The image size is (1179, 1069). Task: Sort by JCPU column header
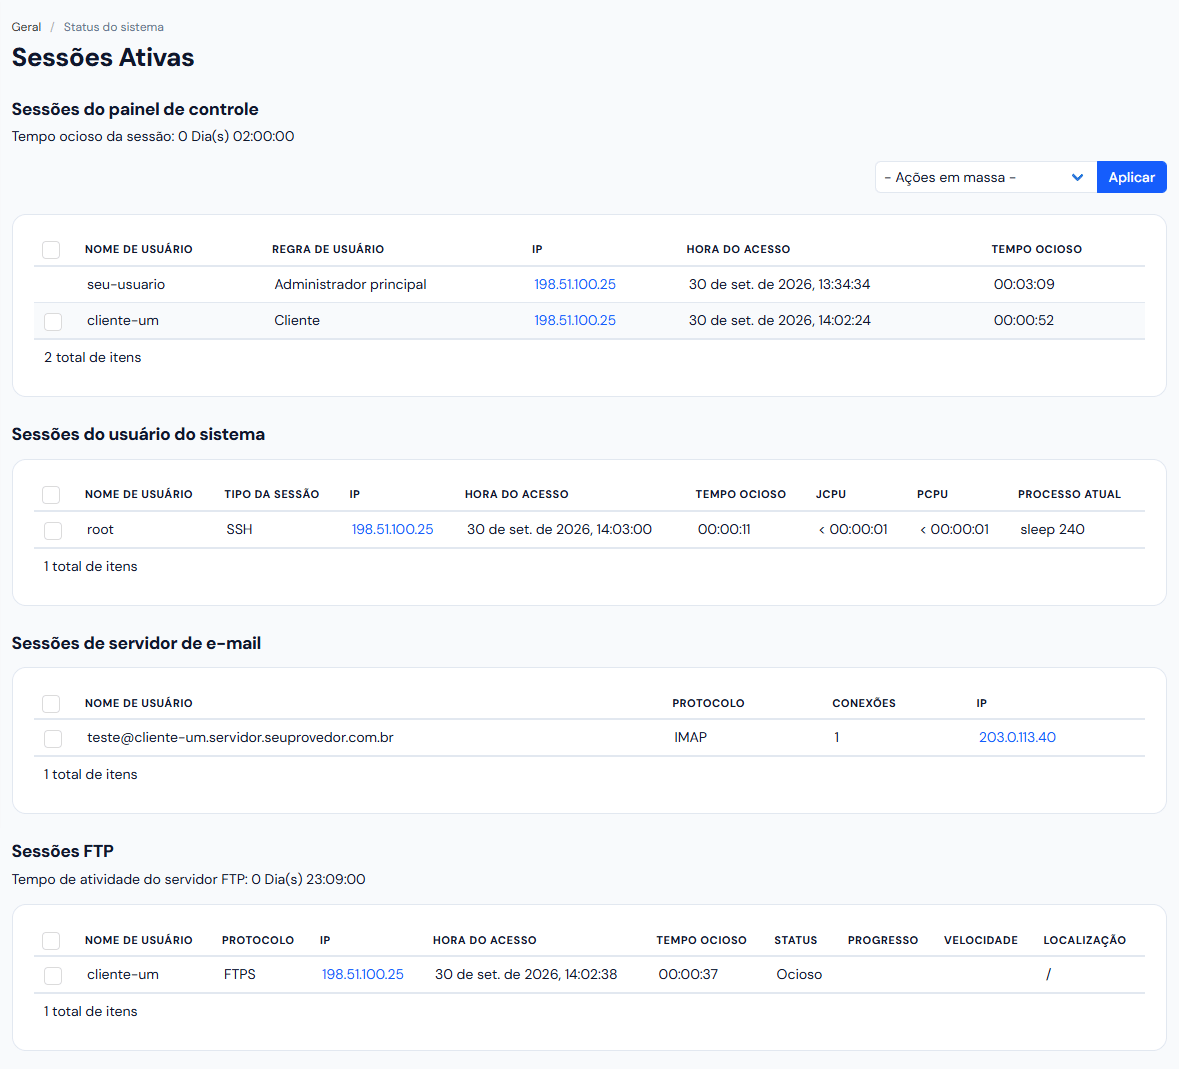click(830, 495)
